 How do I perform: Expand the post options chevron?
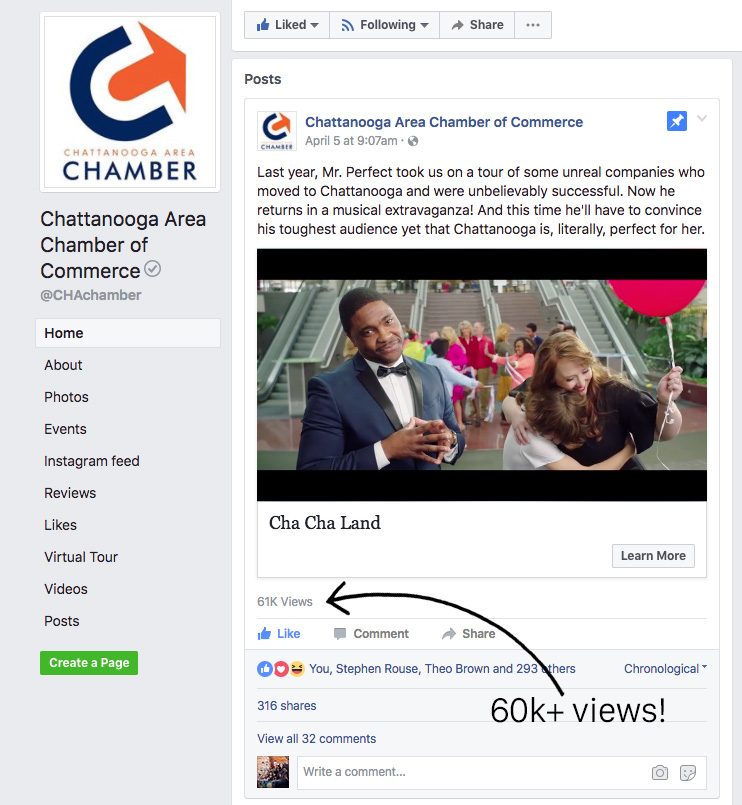pyautogui.click(x=702, y=119)
